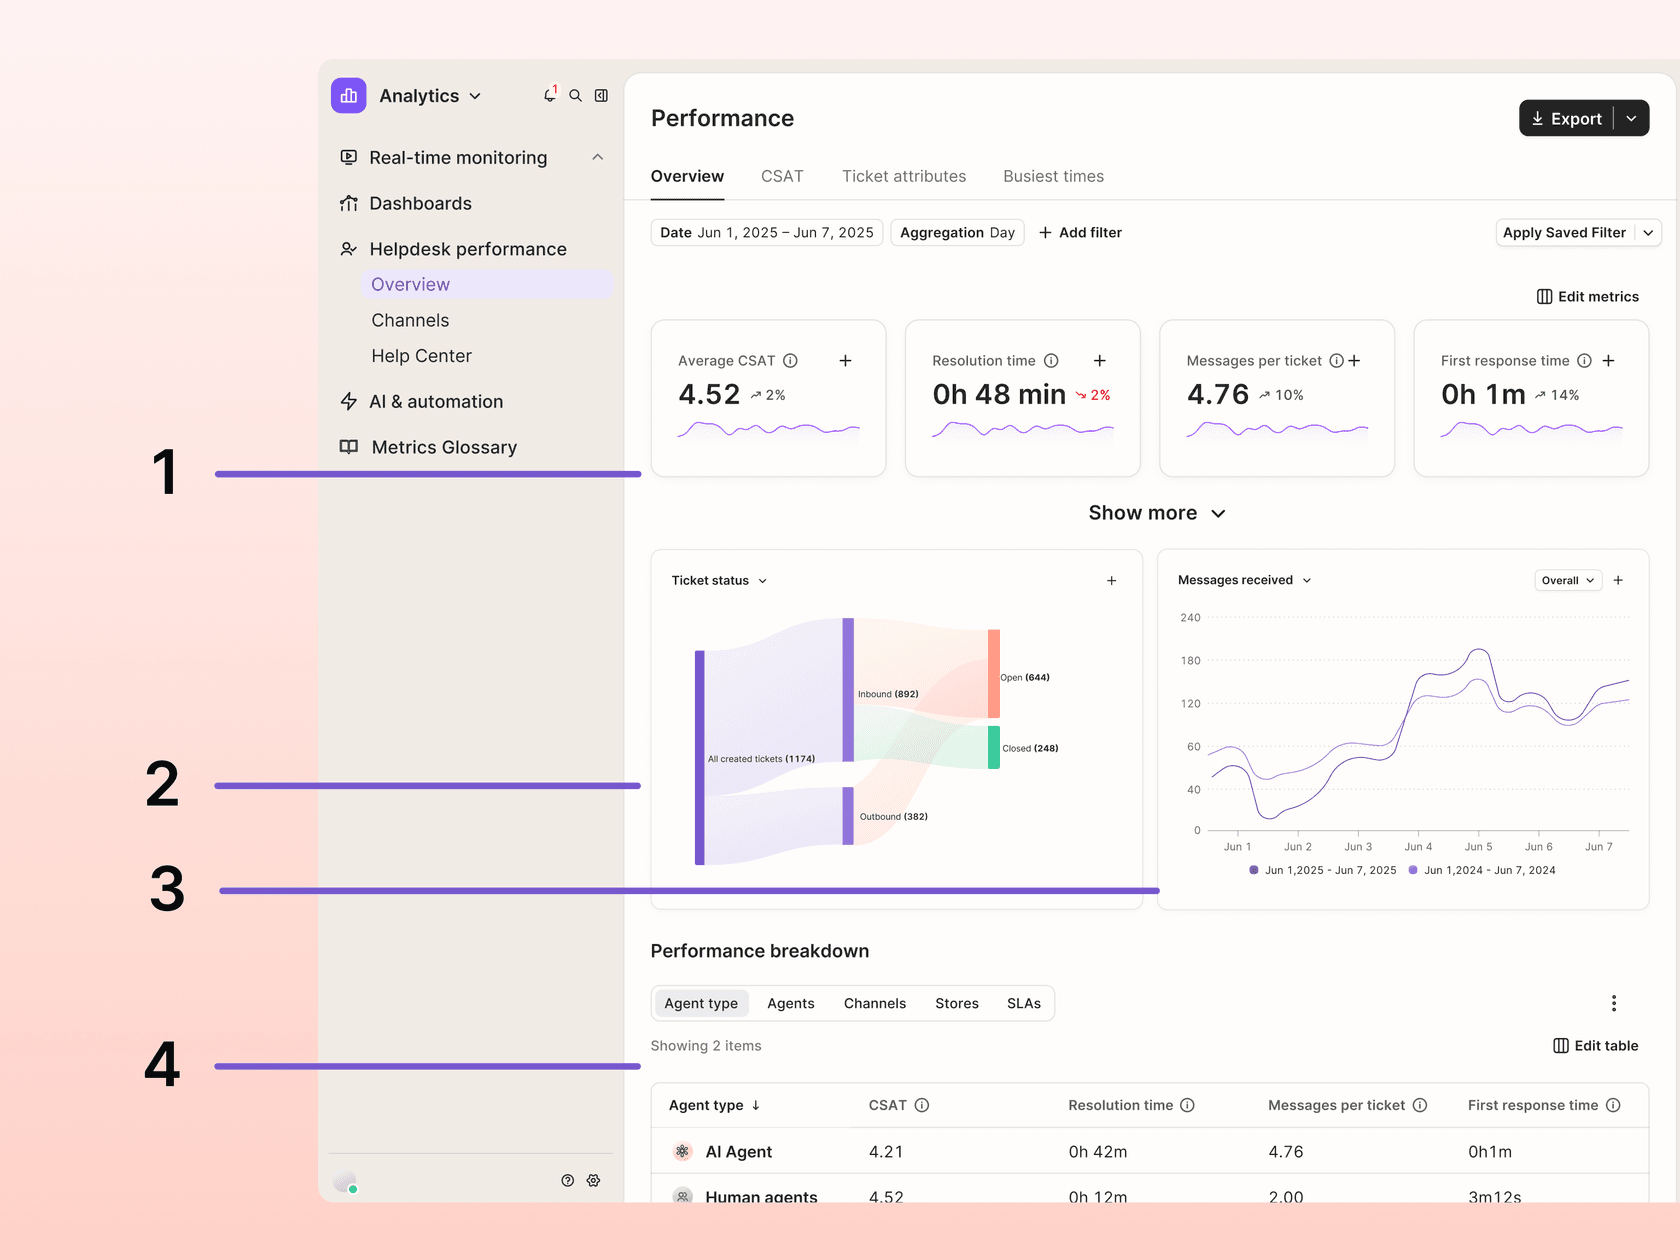Switch to the CSAT tab

(x=782, y=176)
